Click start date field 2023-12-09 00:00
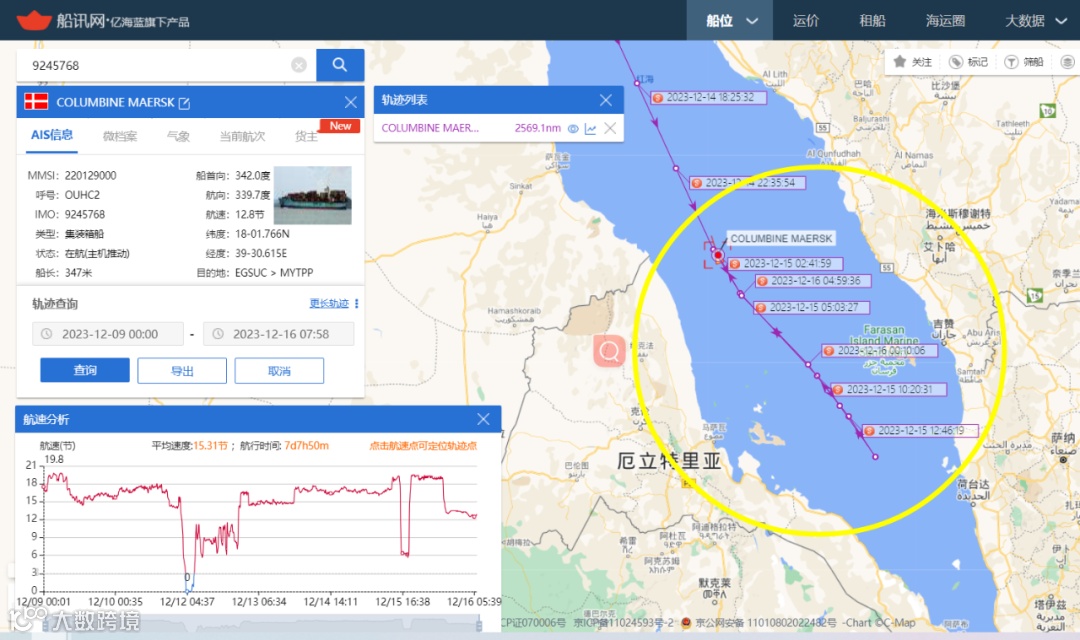The image size is (1080, 640). 108,333
